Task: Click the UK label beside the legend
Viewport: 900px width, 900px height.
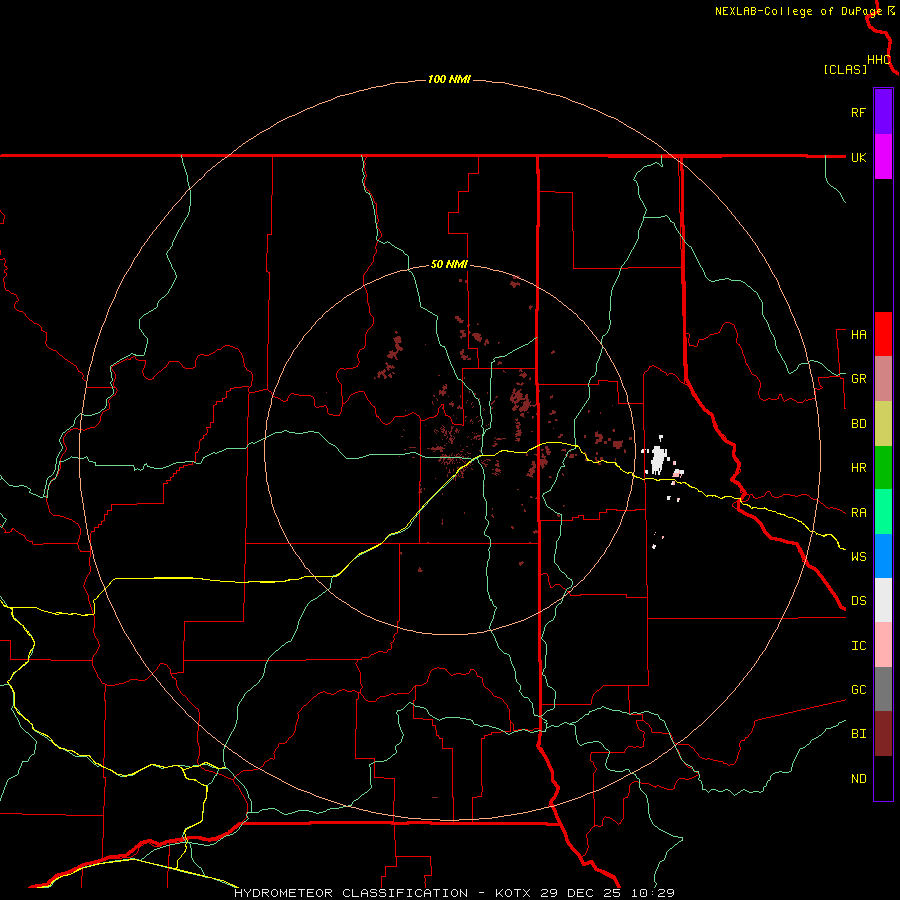Action: pos(858,157)
